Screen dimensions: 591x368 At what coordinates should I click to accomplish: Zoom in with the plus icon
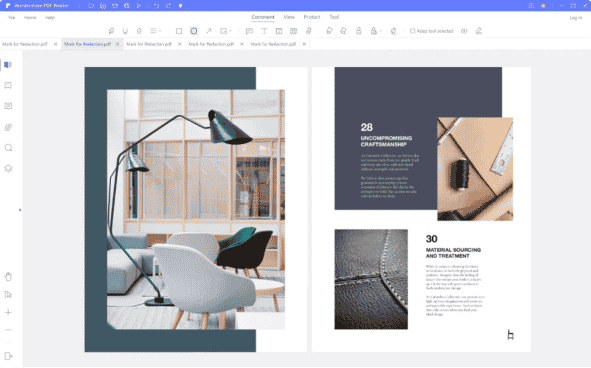[8, 312]
